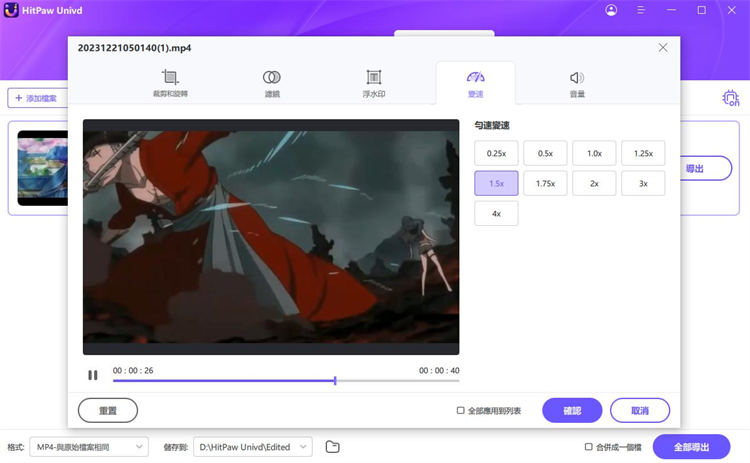Confirm the speed changes

point(572,410)
